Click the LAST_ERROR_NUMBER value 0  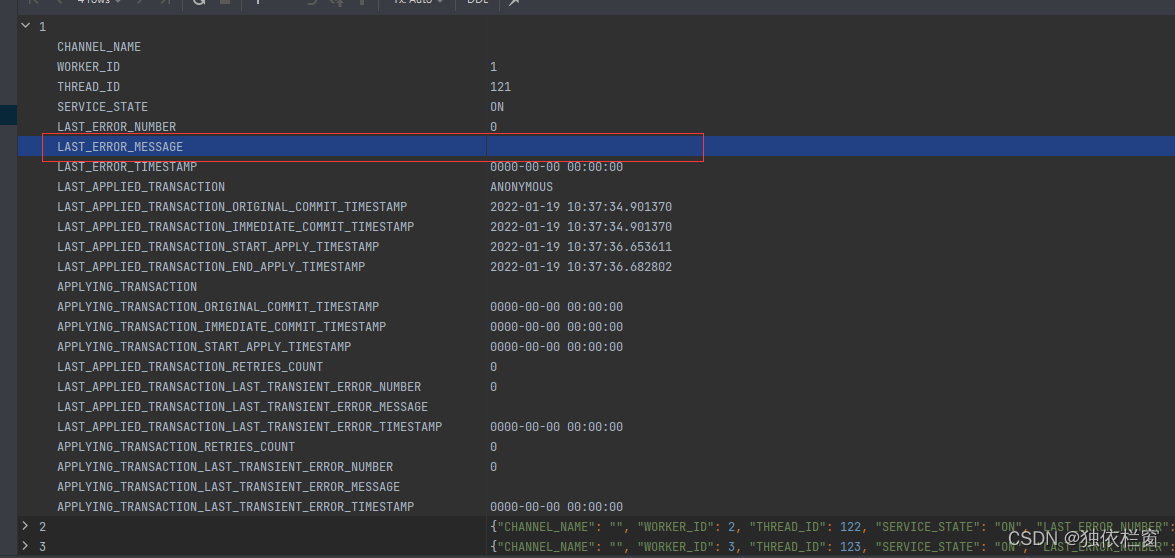click(x=493, y=127)
